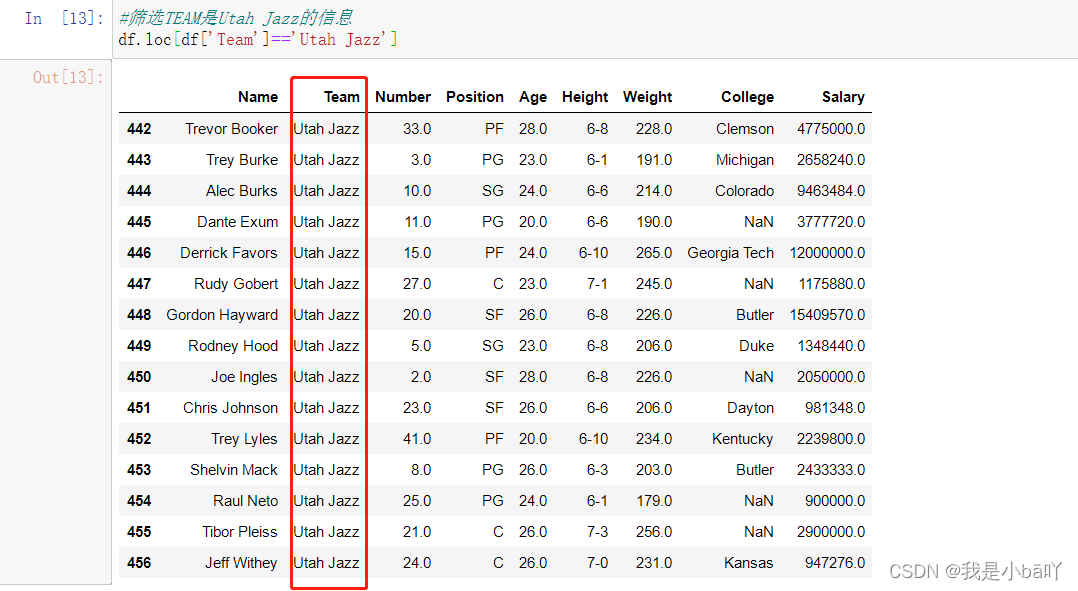Screen dimensions: 1078x591
Task: Select salary value 12000000.0
Action: pos(827,252)
